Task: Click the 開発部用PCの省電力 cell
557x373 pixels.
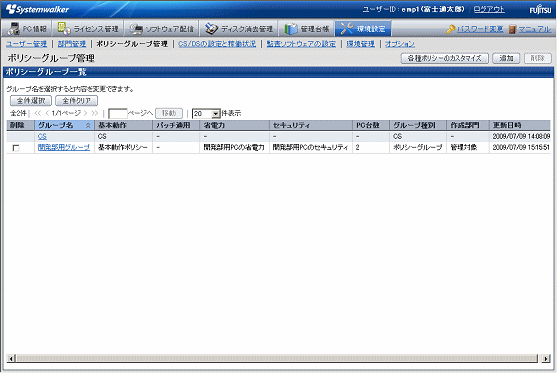Action: [234, 147]
